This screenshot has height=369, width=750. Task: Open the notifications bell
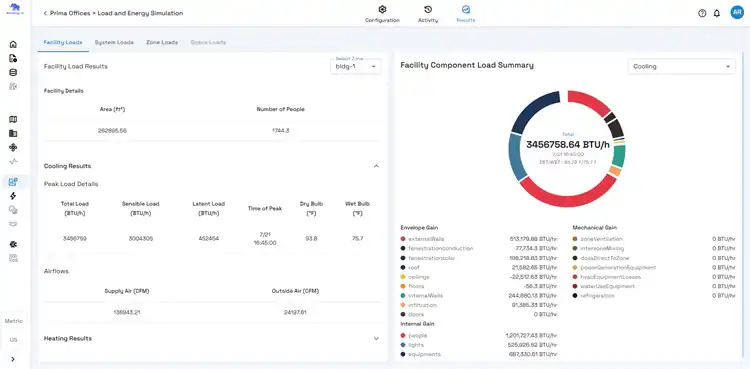click(717, 13)
